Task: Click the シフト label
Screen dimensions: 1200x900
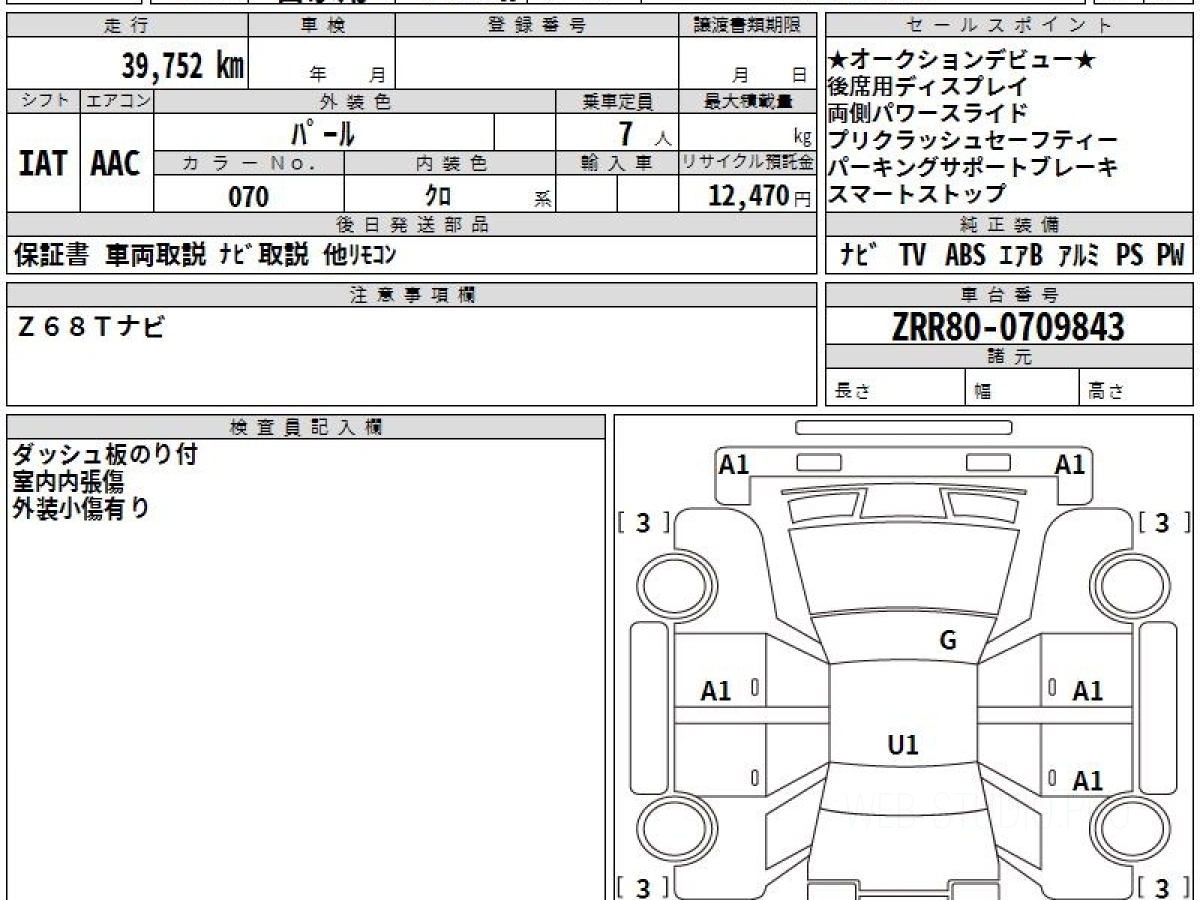Action: (43, 101)
